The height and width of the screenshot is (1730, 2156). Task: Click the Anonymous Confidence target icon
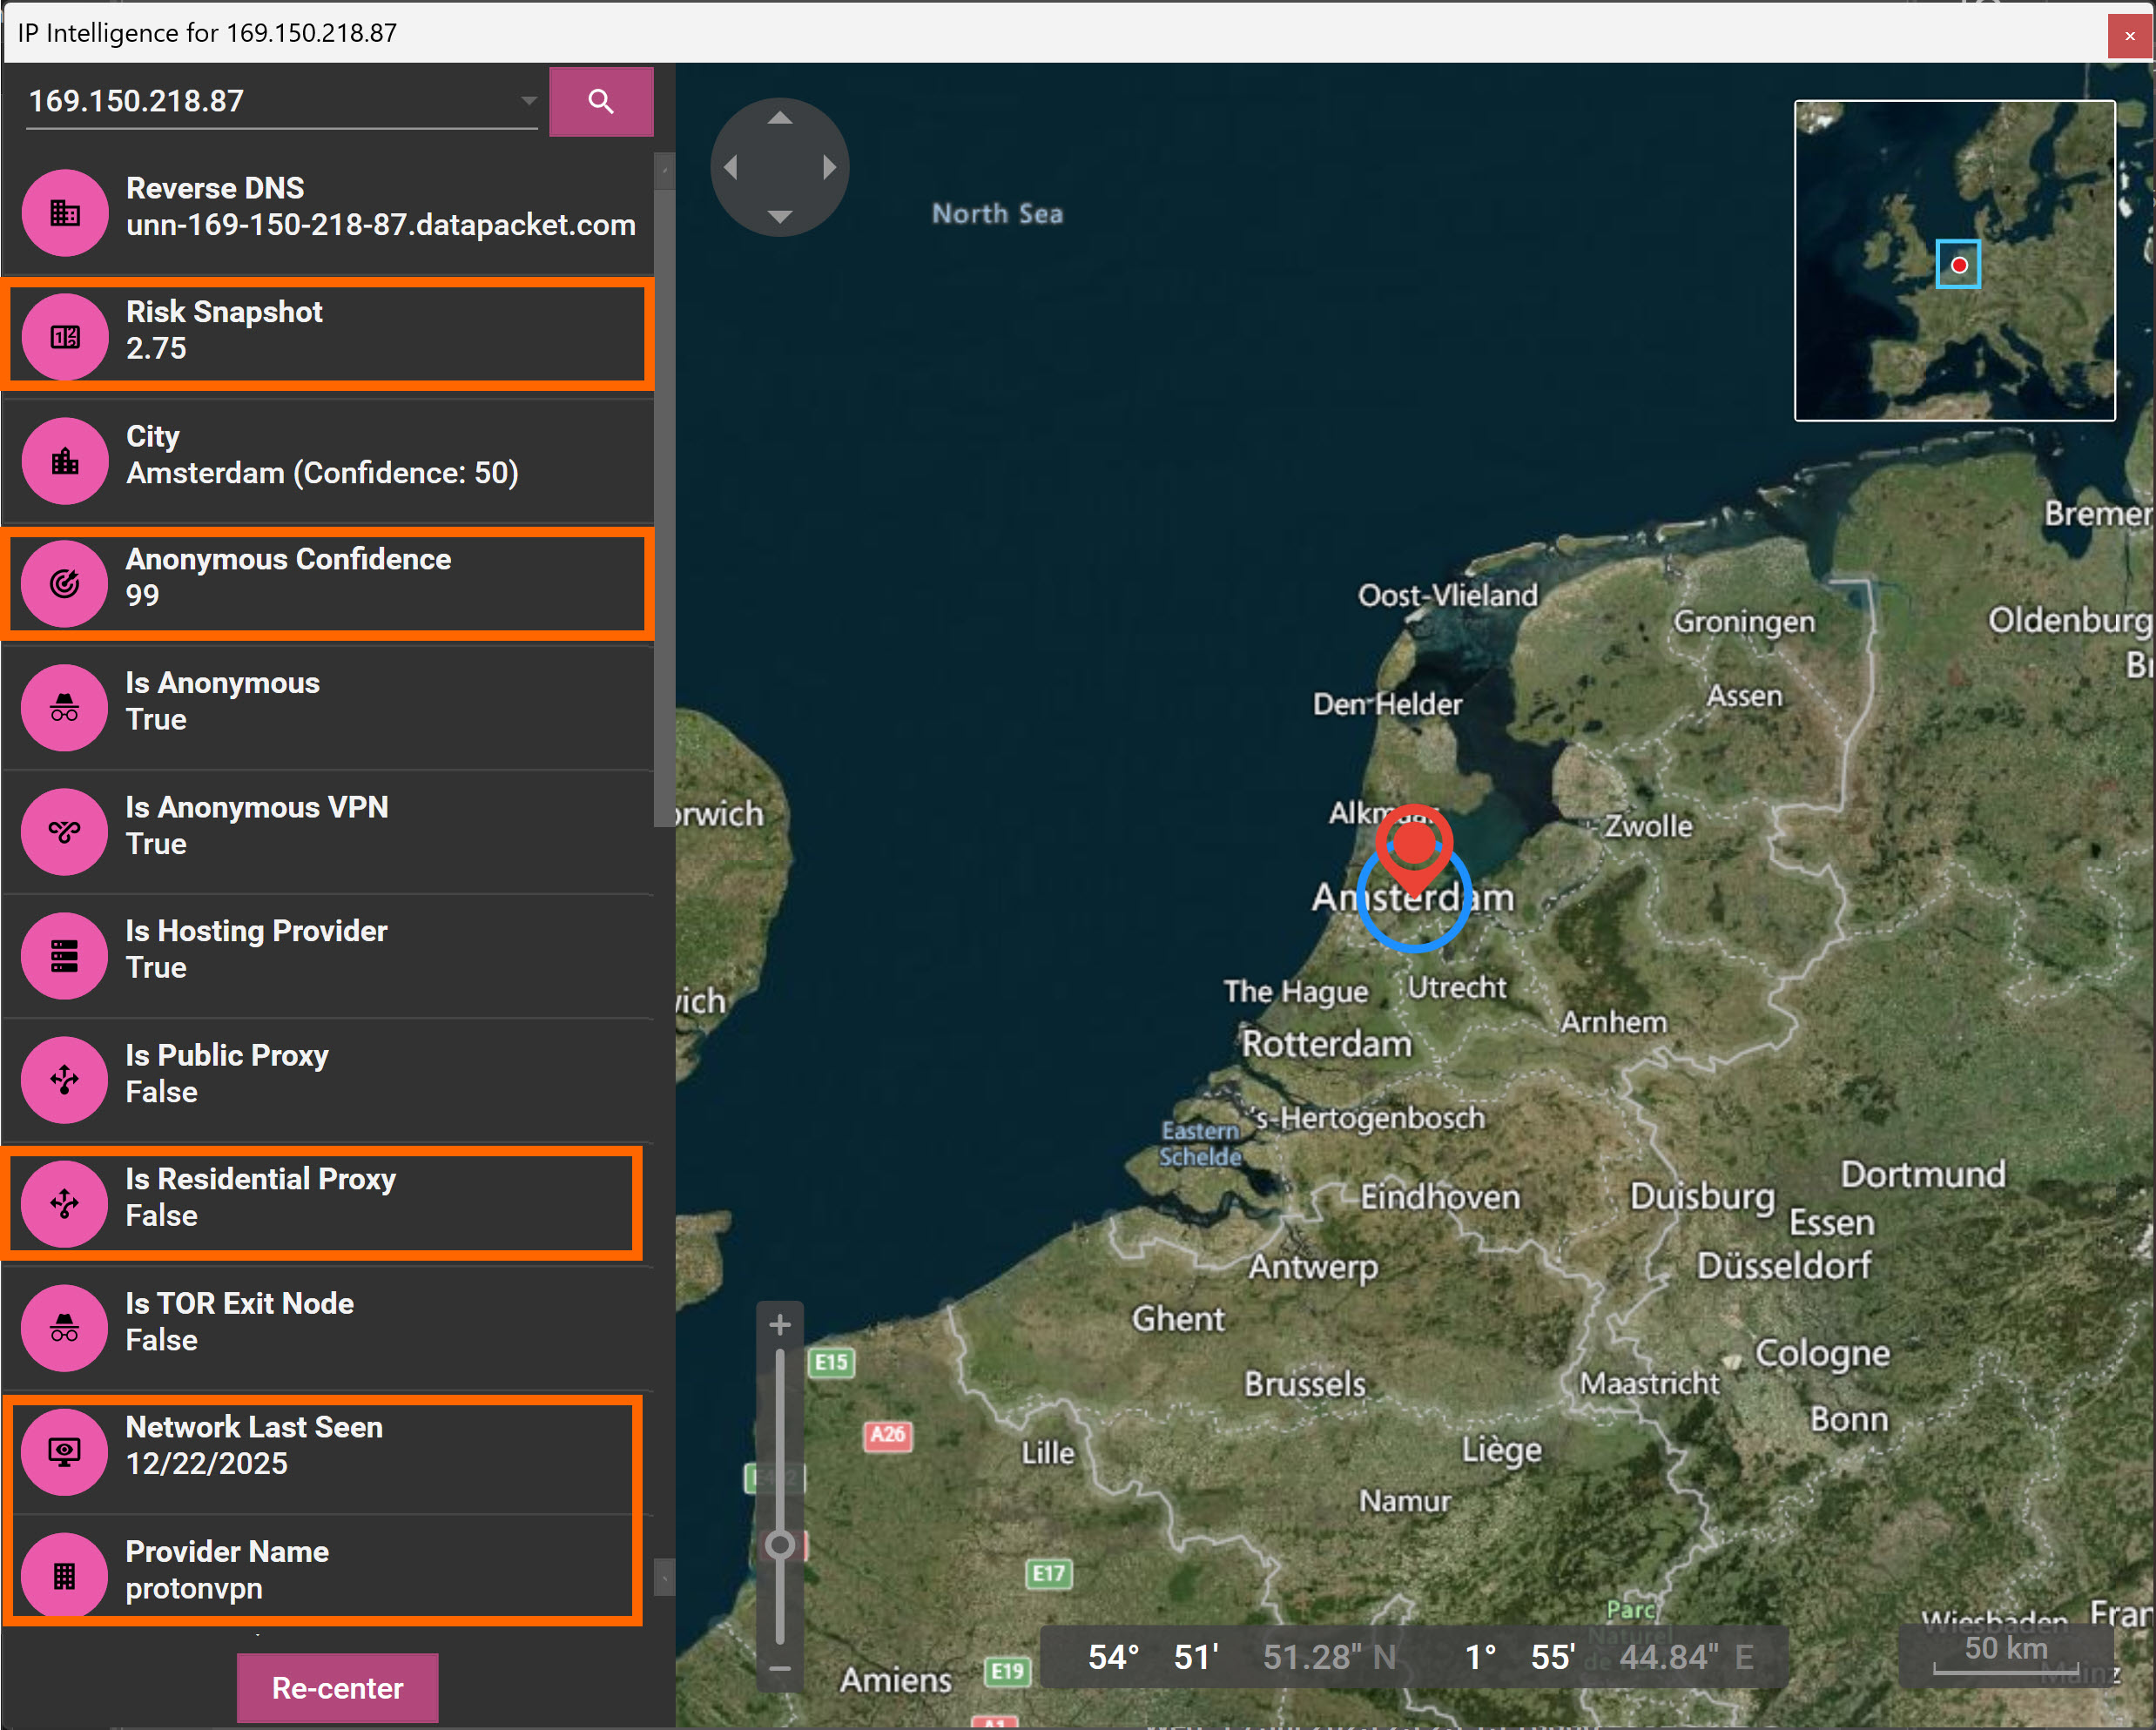click(x=65, y=584)
